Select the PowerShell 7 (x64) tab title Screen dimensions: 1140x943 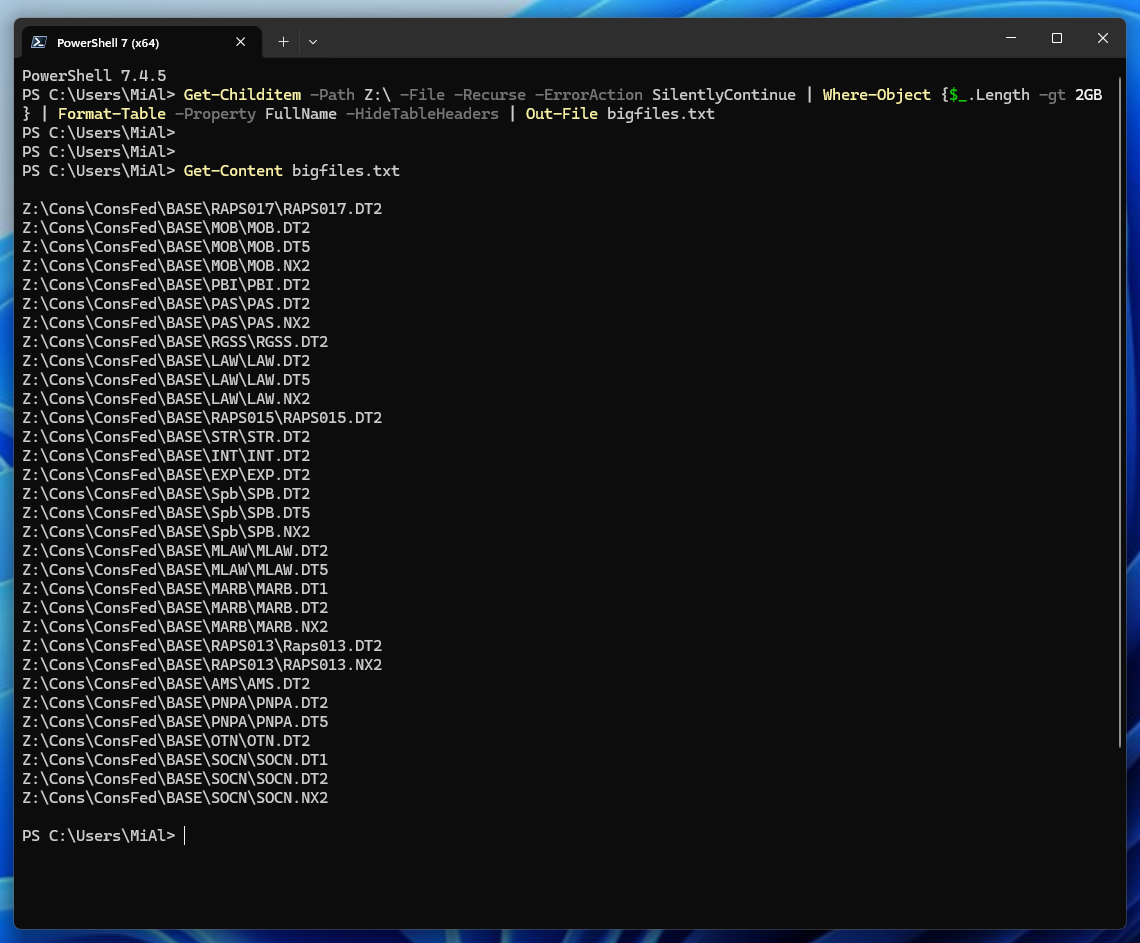[x=108, y=43]
